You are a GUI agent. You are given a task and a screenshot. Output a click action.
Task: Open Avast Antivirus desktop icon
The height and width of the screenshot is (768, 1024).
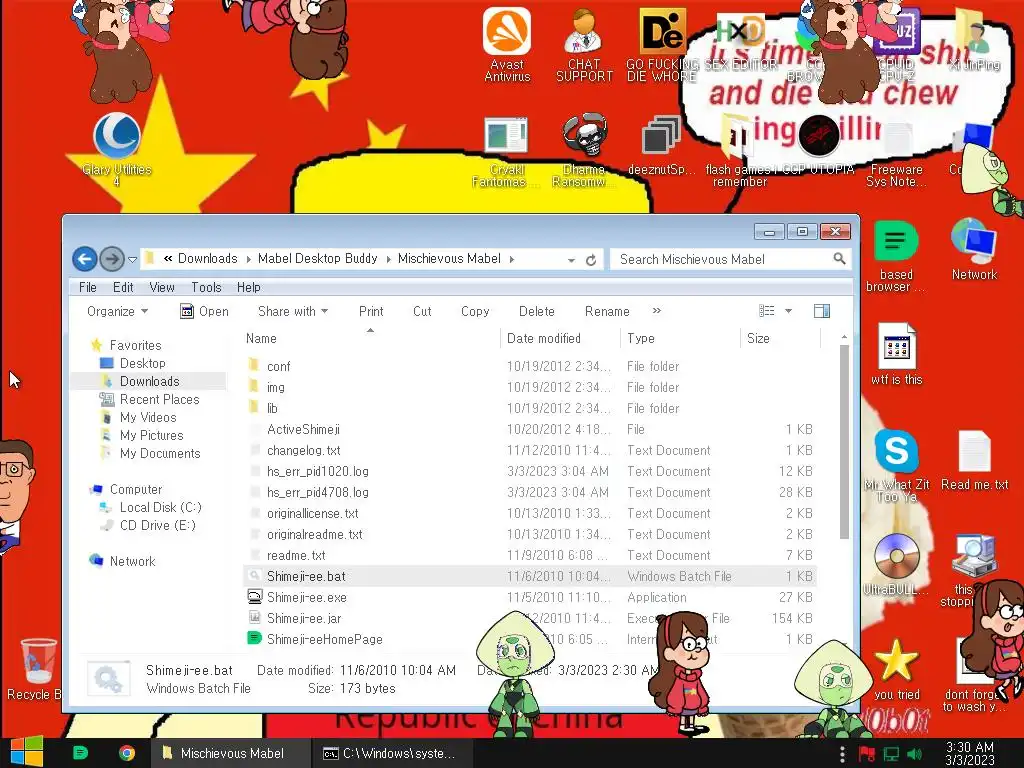(507, 44)
